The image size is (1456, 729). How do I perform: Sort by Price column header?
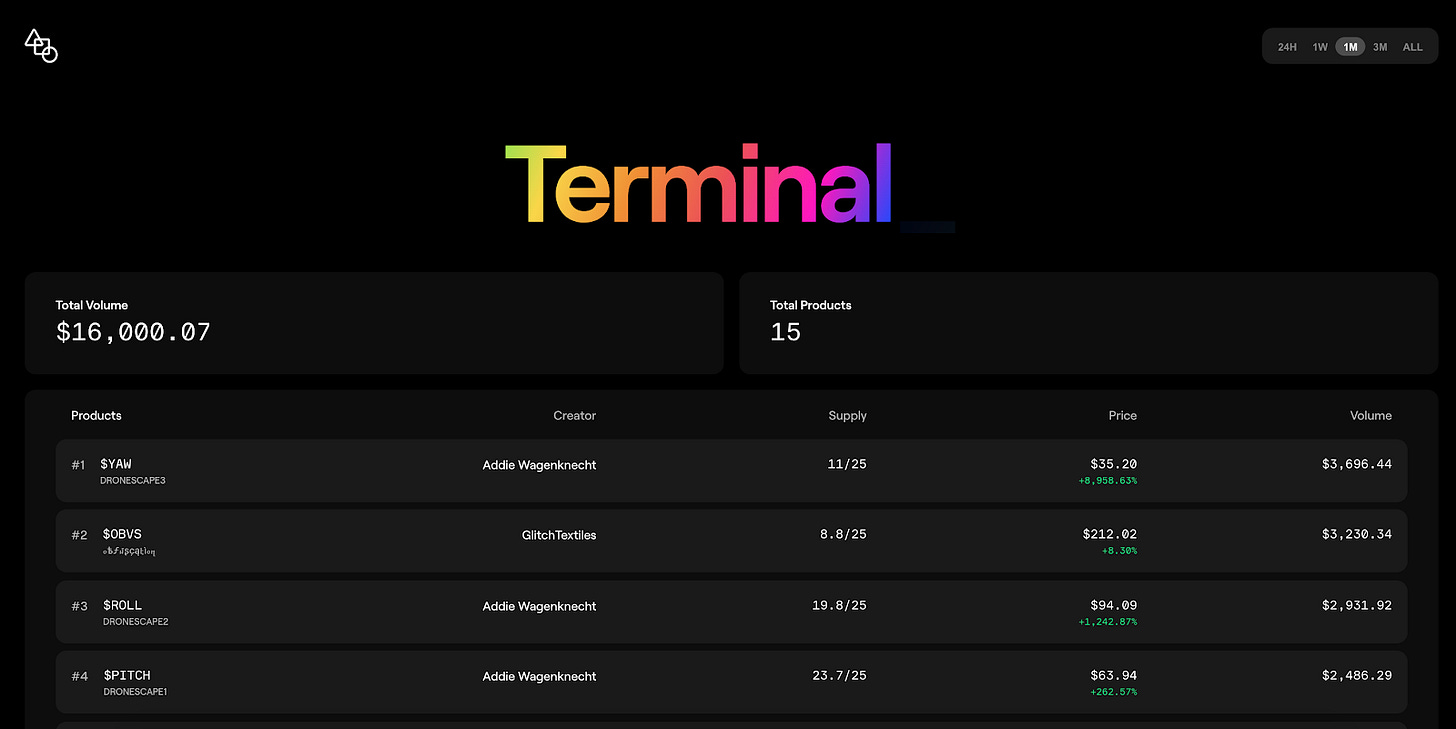1122,415
